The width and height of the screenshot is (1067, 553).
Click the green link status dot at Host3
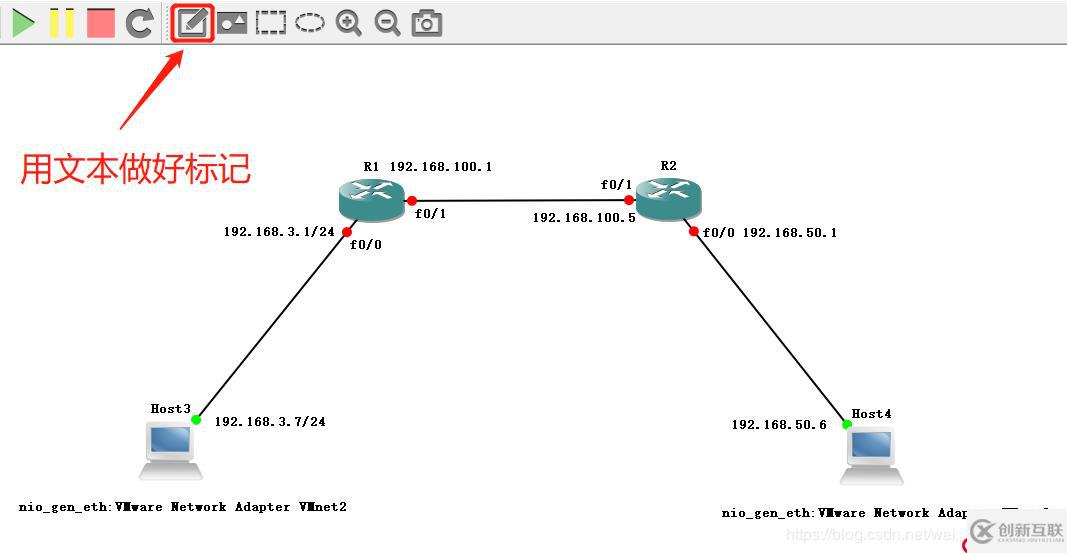click(x=196, y=420)
